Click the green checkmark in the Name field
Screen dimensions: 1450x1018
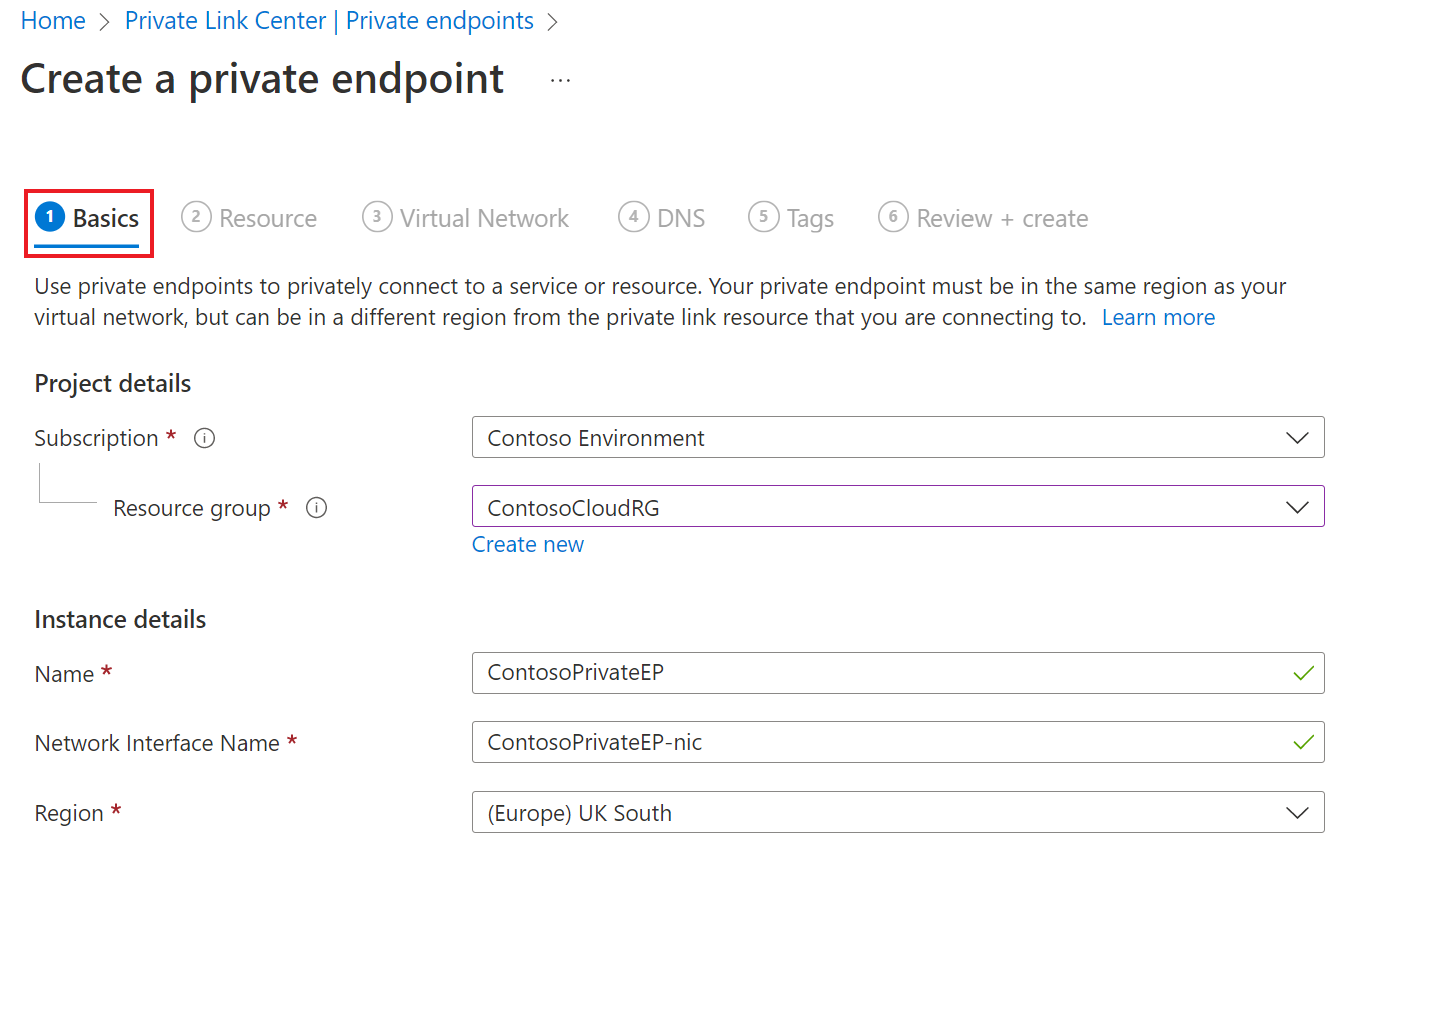[x=1303, y=673]
